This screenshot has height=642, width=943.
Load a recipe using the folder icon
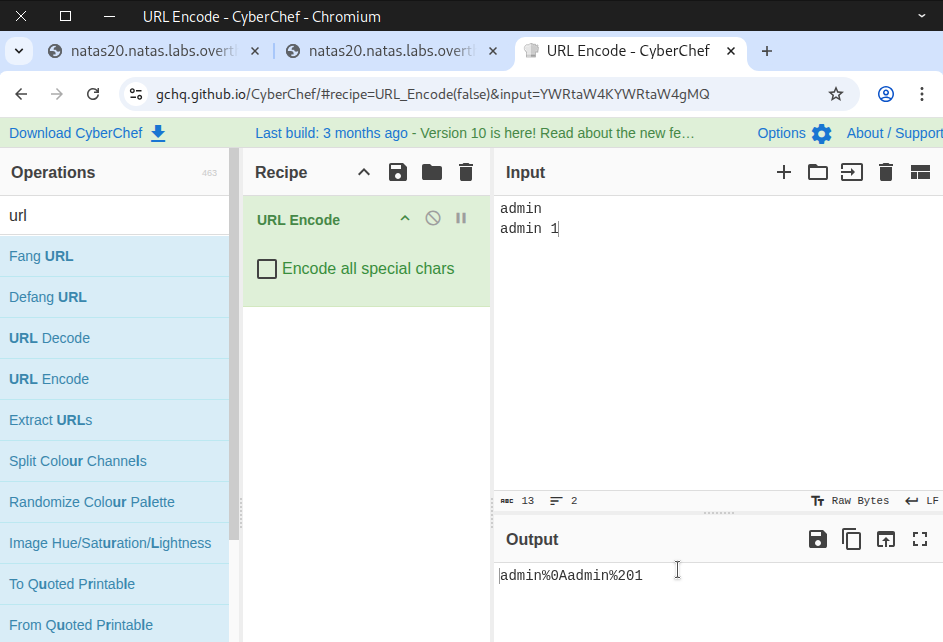click(432, 172)
